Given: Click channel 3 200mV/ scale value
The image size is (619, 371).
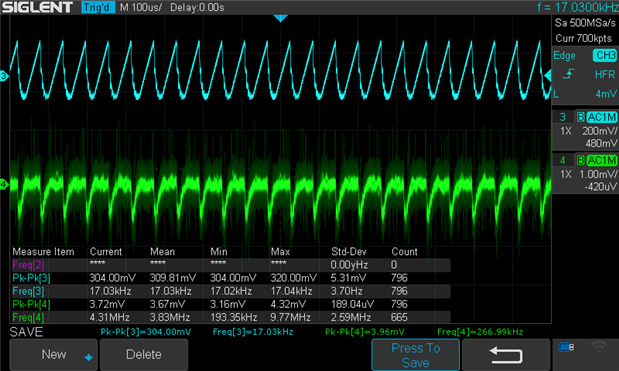Looking at the screenshot, I should pos(600,131).
